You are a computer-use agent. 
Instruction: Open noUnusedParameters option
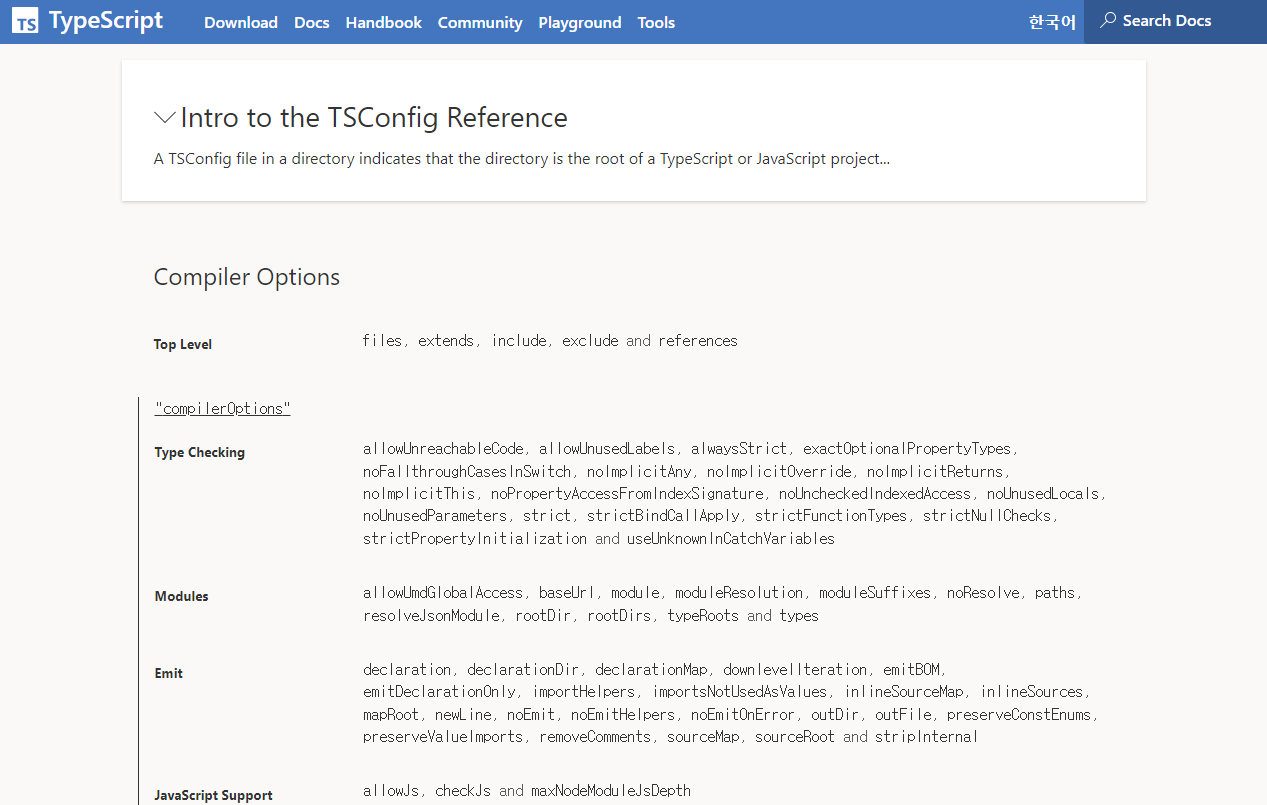click(435, 516)
